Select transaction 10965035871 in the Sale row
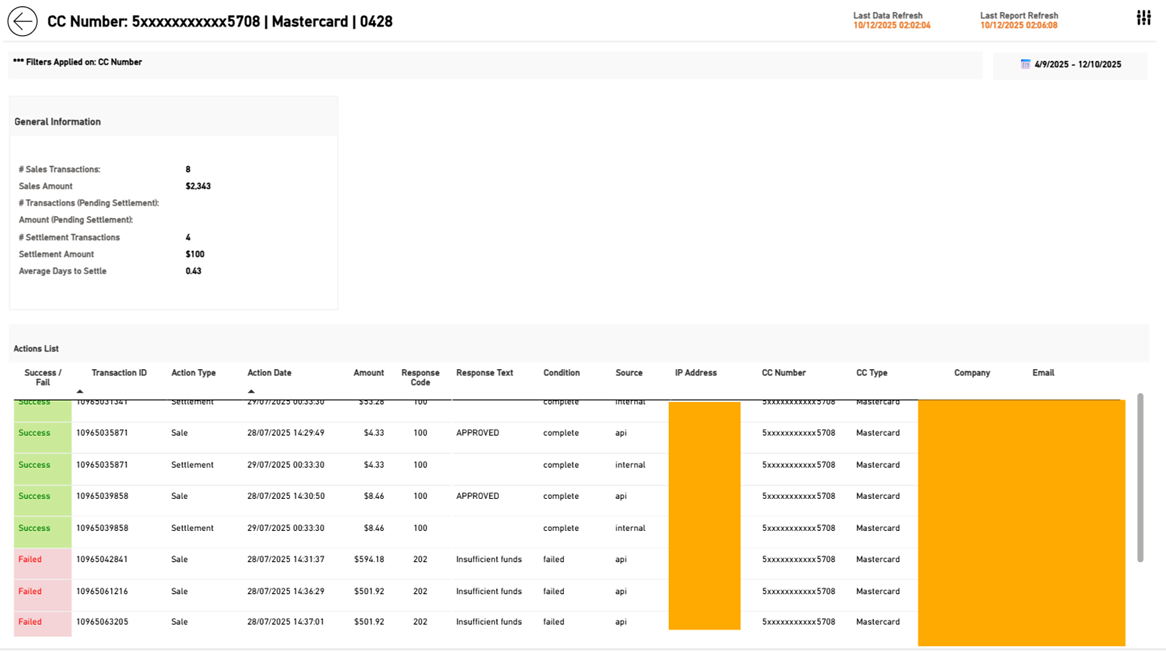The width and height of the screenshot is (1166, 651). [x=102, y=433]
